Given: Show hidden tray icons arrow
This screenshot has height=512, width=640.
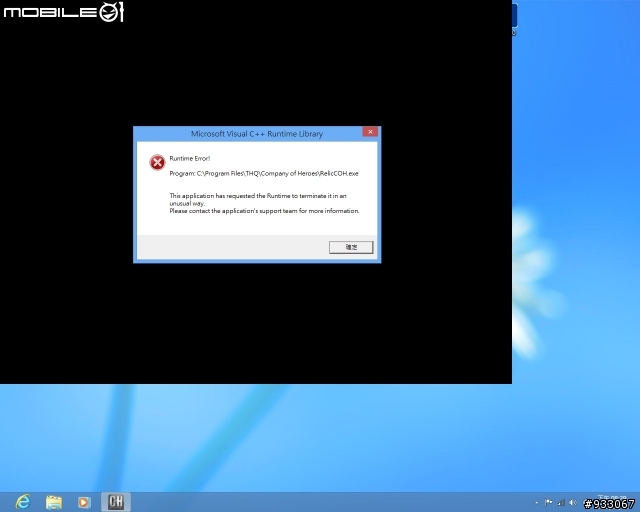Looking at the screenshot, I should [x=537, y=503].
